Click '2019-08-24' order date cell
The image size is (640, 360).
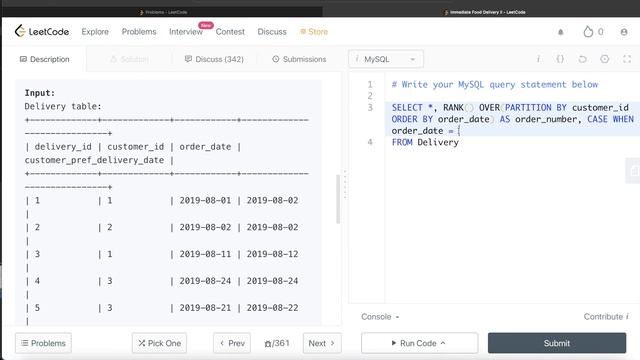point(205,281)
